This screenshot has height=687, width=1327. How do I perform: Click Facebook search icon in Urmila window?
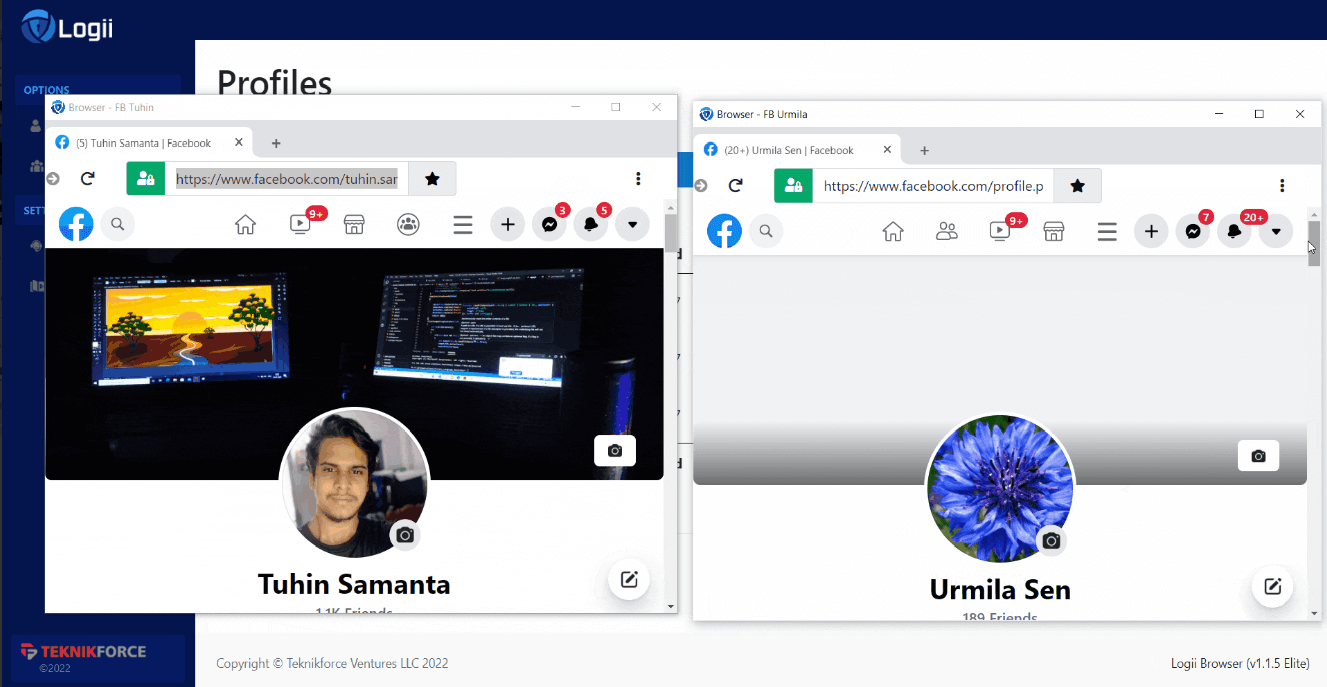pos(766,232)
